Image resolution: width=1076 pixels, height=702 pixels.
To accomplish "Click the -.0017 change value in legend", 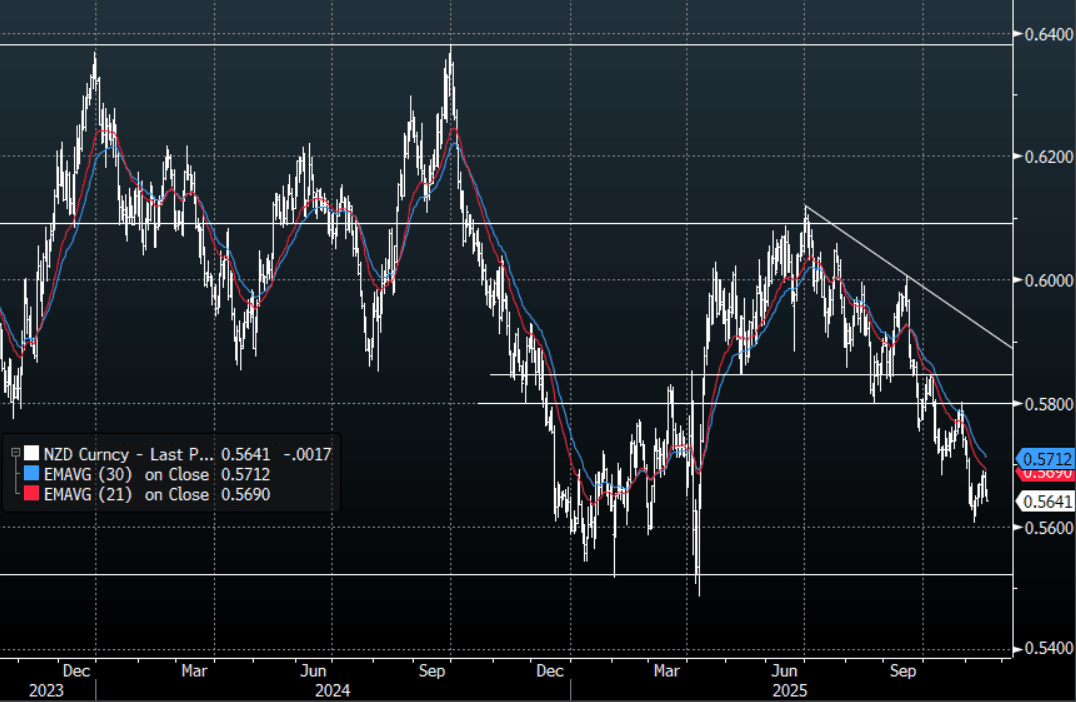I will click(x=308, y=454).
